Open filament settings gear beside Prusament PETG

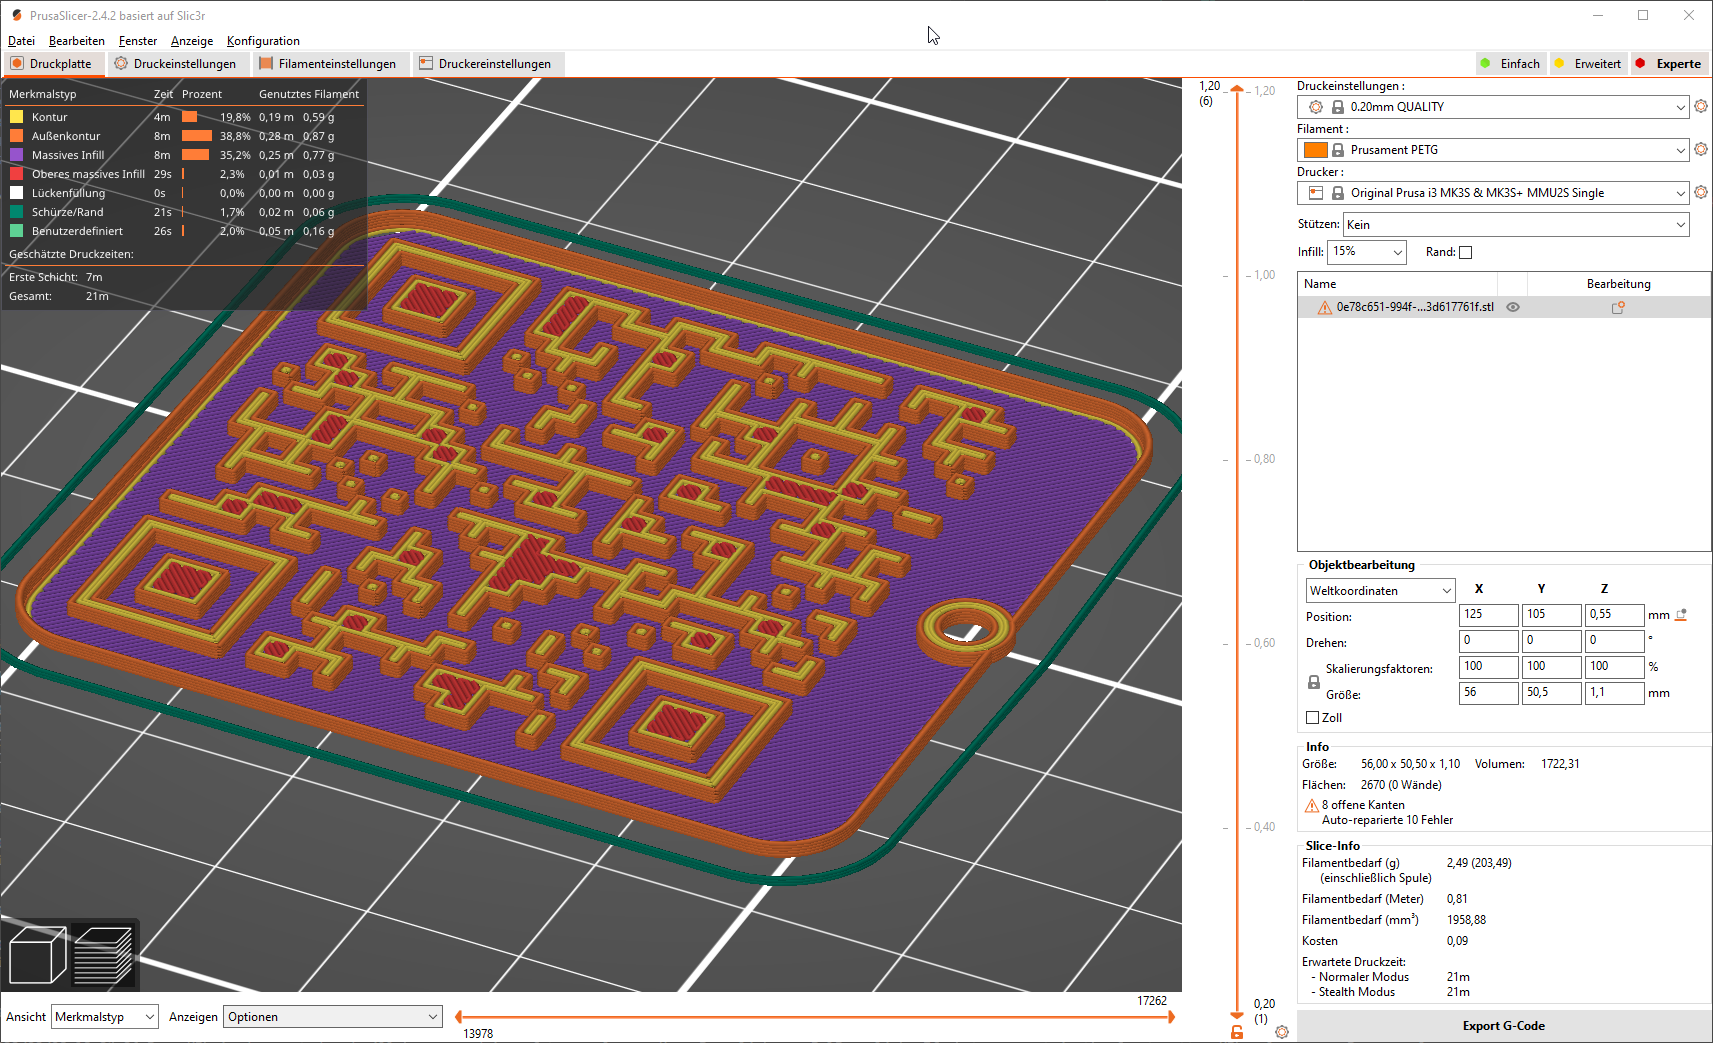click(x=1701, y=149)
